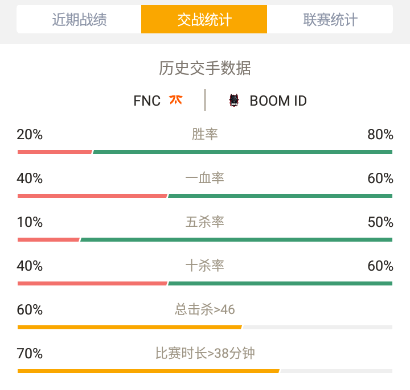
Task: Click the green 胜率 80% bar
Action: [243, 152]
